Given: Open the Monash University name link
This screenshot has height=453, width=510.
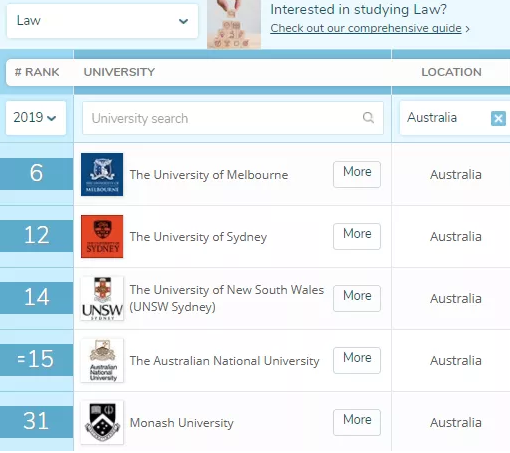Looking at the screenshot, I should (x=182, y=423).
